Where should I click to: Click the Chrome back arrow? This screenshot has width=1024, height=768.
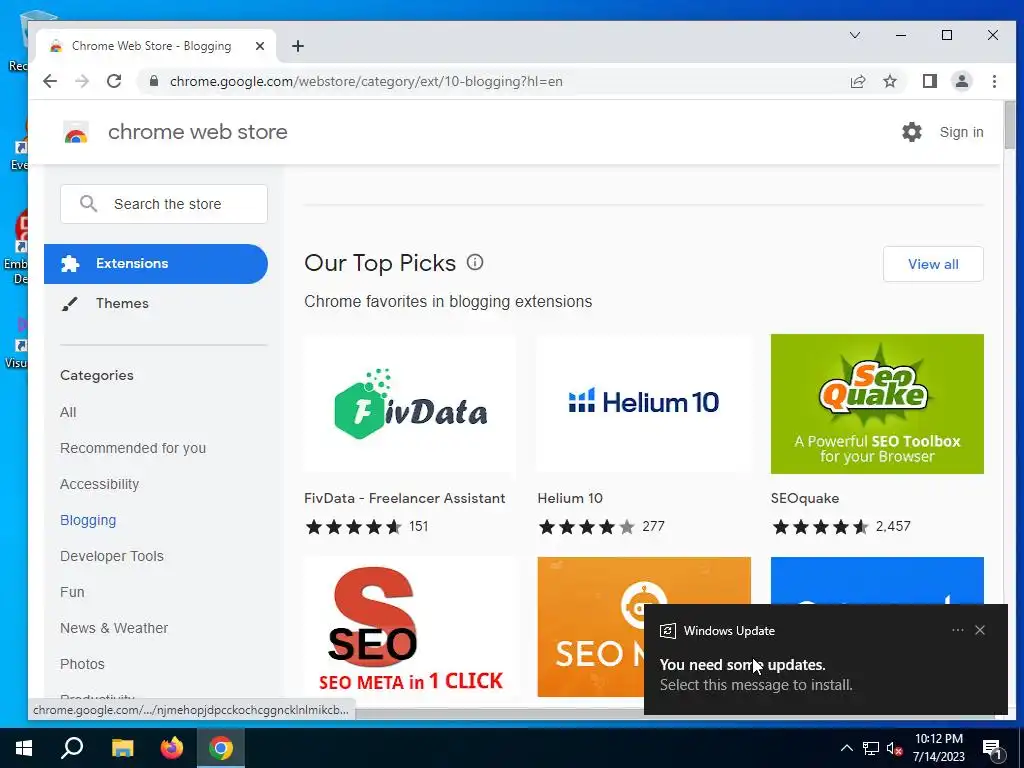tap(50, 81)
